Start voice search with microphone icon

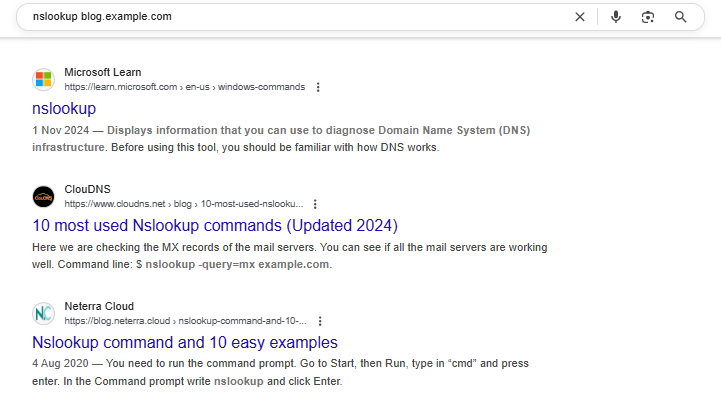(616, 17)
